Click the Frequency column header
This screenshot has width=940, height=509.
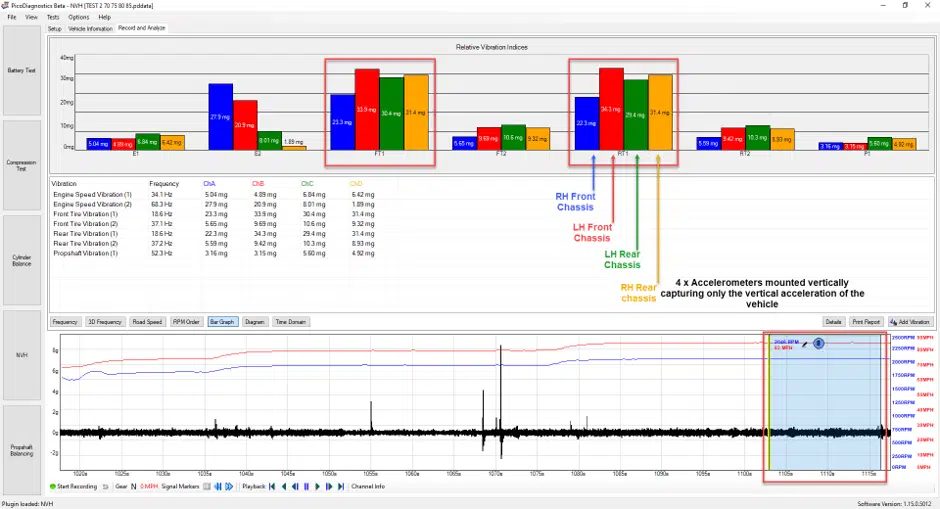[x=164, y=184]
